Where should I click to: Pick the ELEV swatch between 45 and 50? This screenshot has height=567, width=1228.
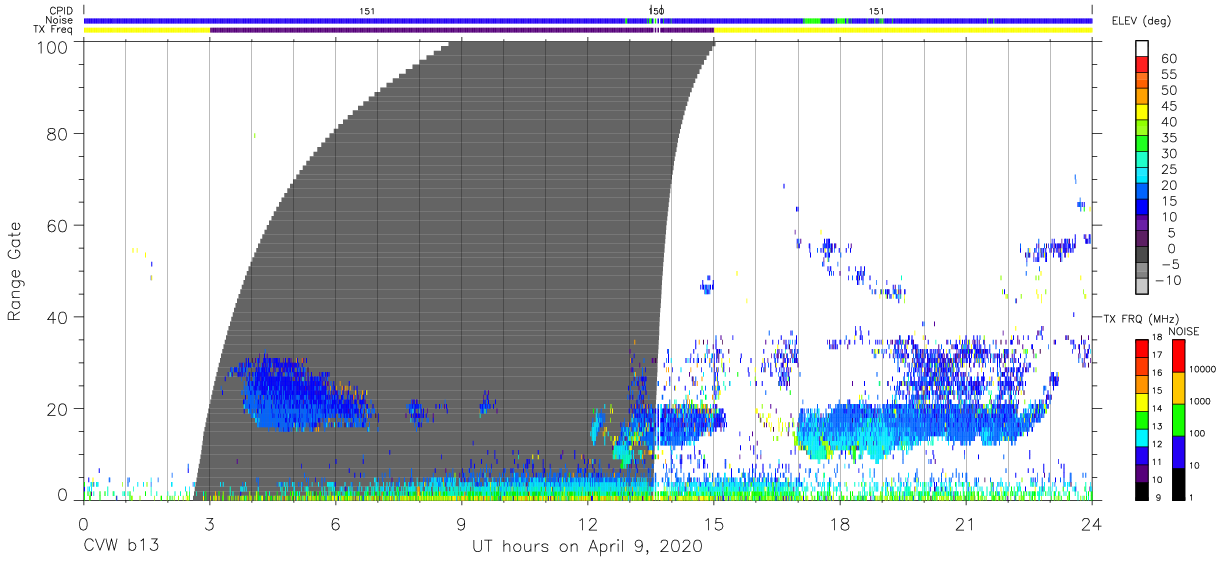1142,98
